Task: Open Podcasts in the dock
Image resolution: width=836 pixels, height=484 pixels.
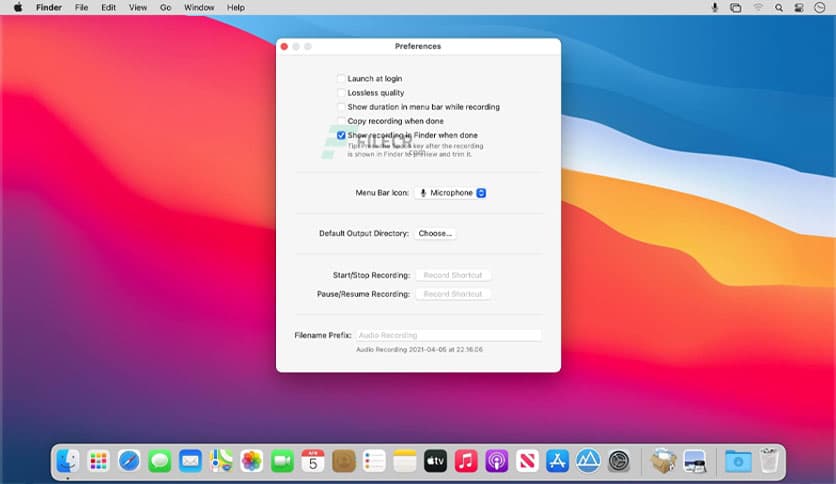Action: coord(496,460)
